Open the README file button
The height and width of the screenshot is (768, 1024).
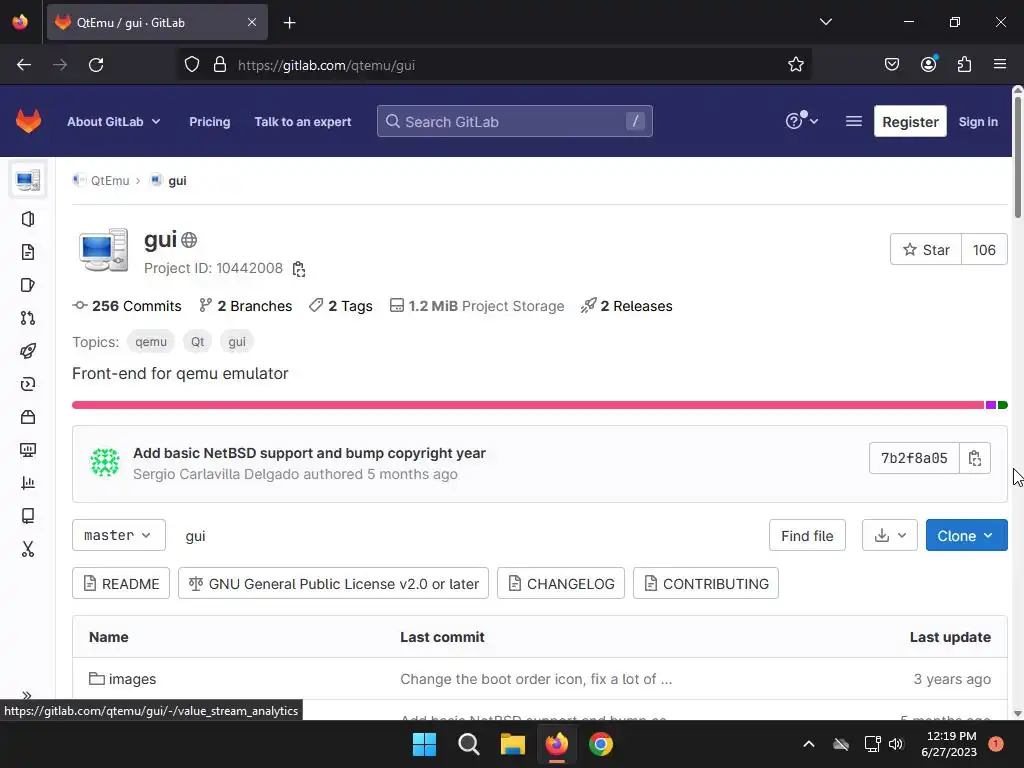click(121, 583)
